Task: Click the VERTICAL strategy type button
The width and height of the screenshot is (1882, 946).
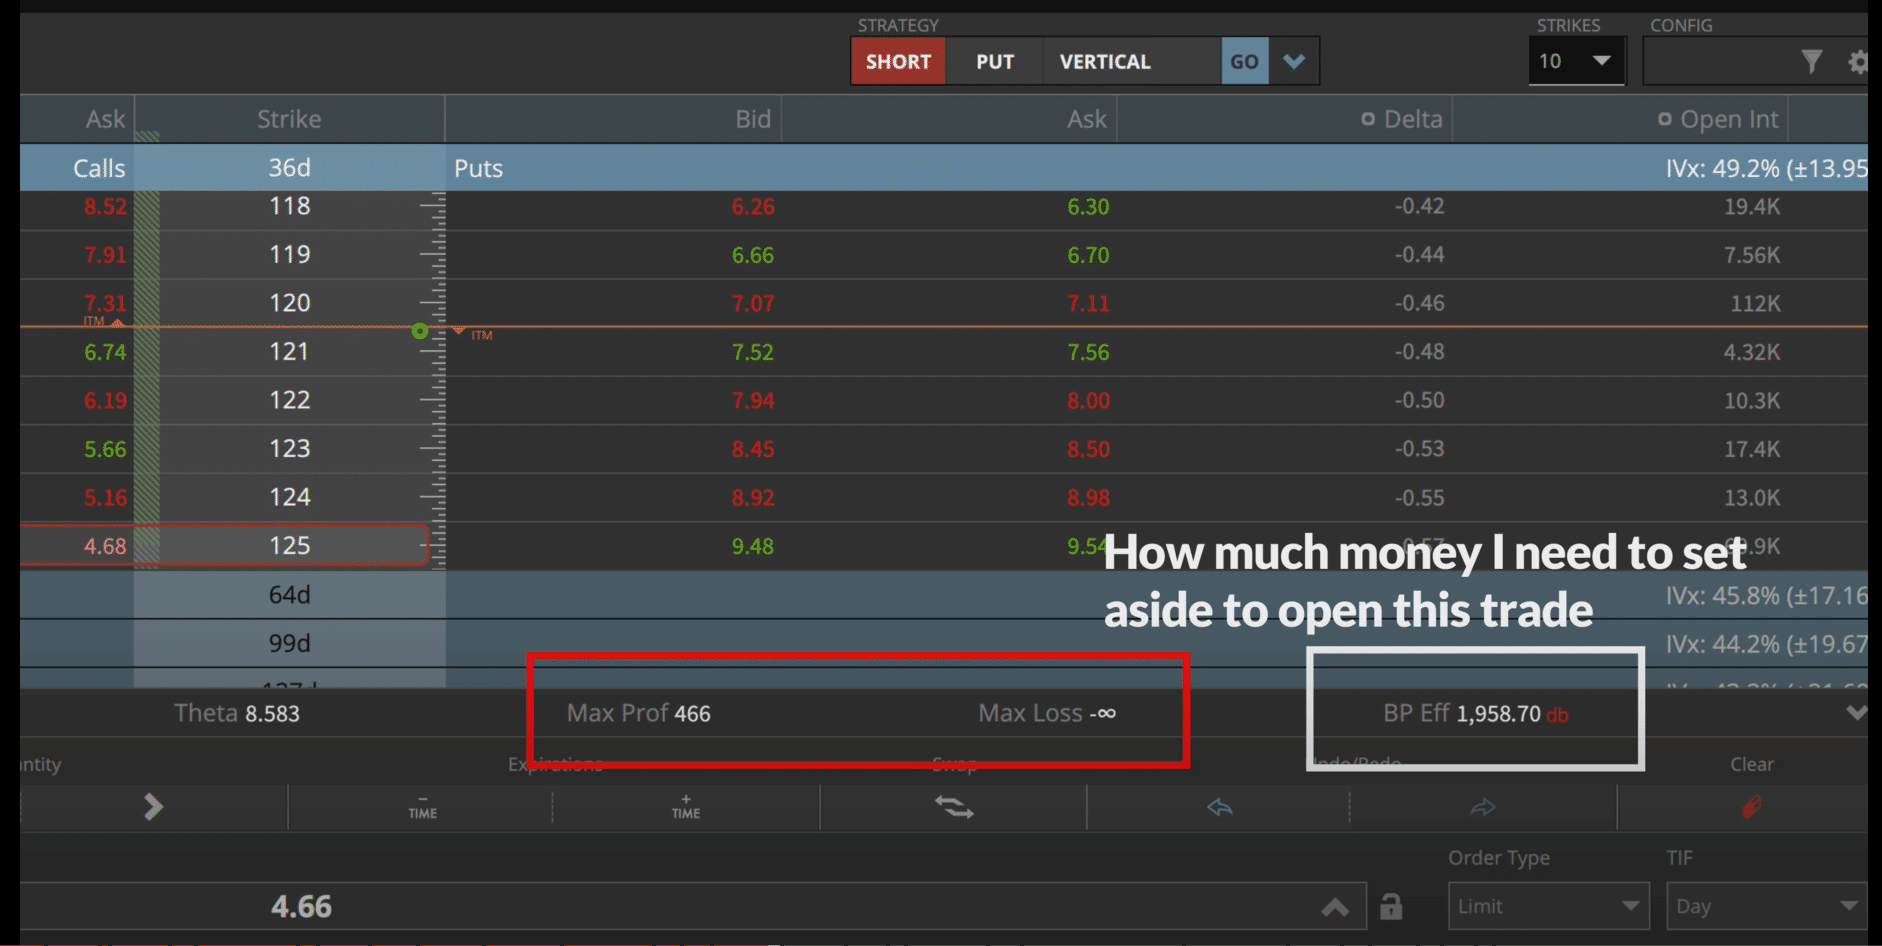Action: [x=1104, y=61]
